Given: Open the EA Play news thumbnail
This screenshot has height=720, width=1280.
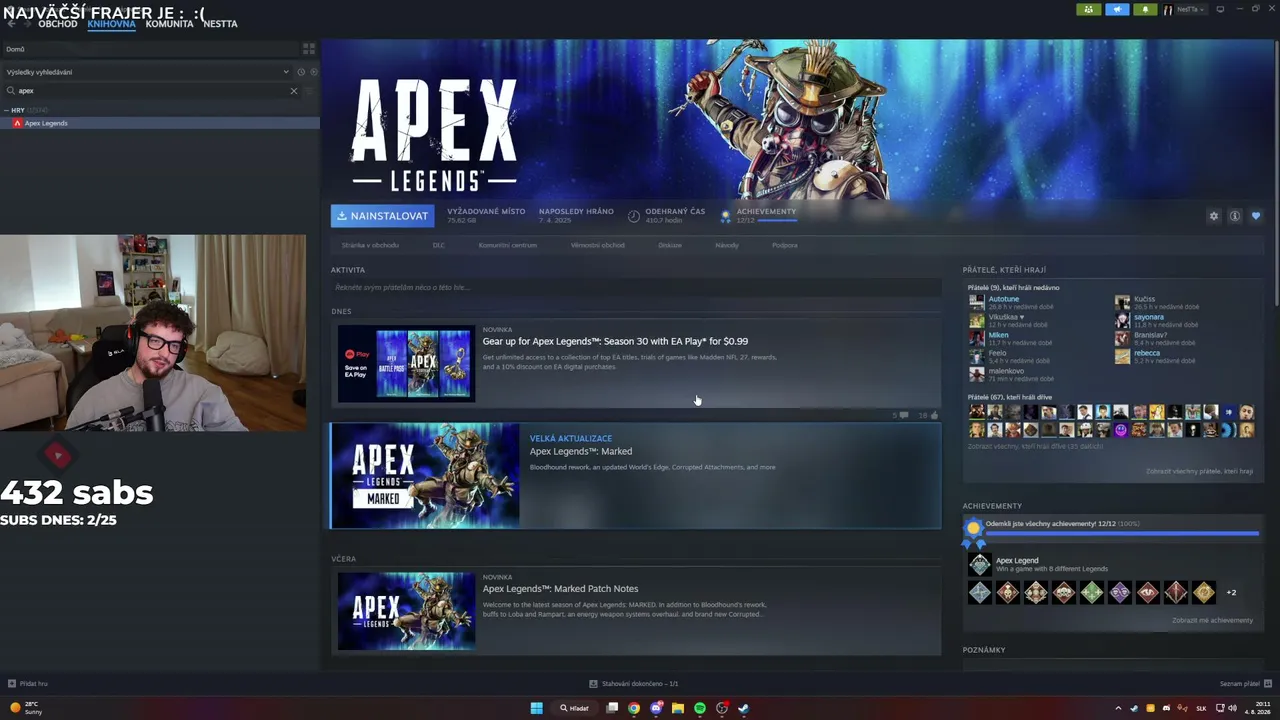Looking at the screenshot, I should (406, 364).
